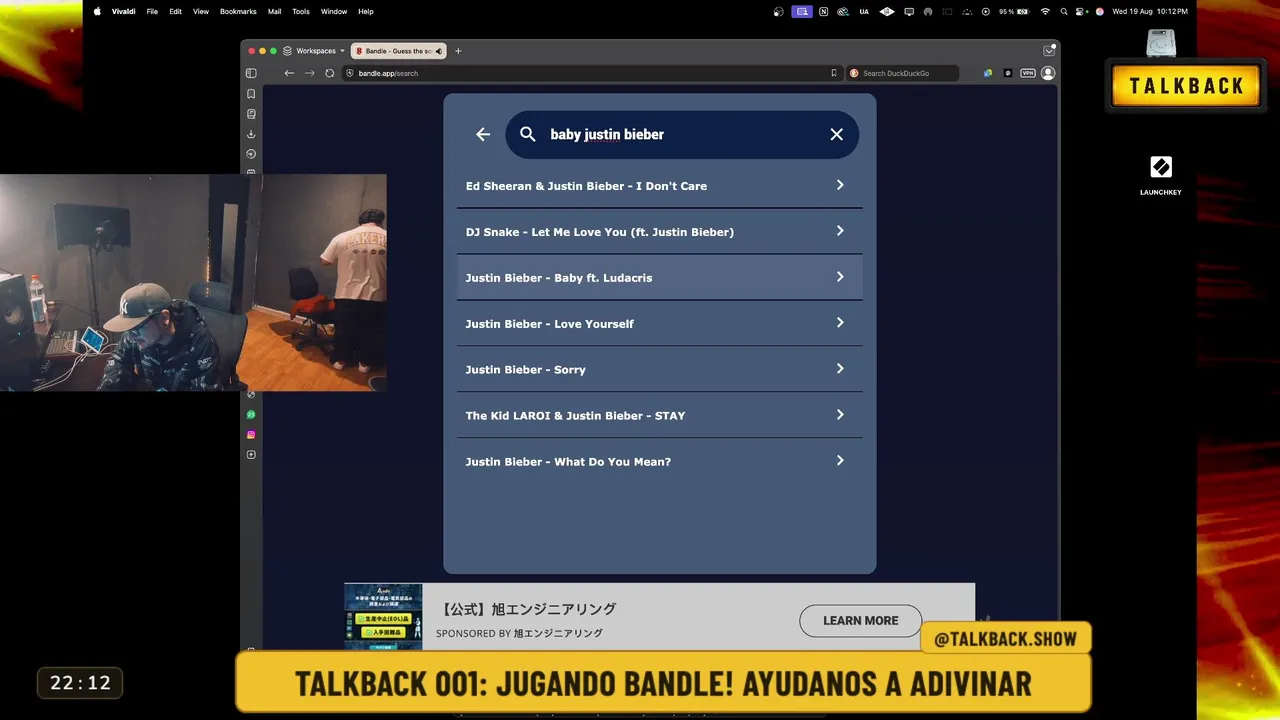Open the Edit menu
This screenshot has width=1280, height=720.
(x=175, y=12)
